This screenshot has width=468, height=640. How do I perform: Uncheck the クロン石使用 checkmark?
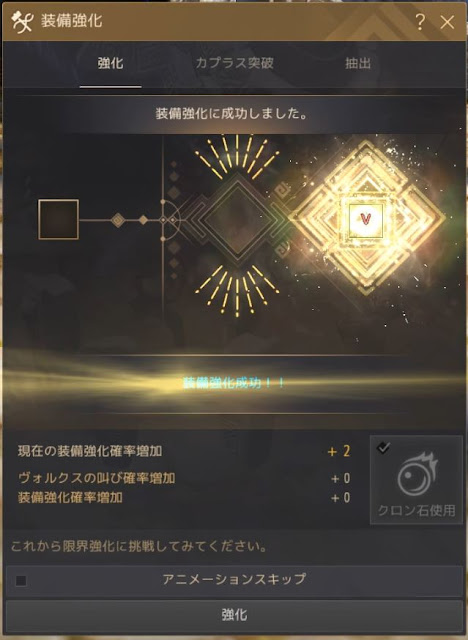[x=384, y=448]
